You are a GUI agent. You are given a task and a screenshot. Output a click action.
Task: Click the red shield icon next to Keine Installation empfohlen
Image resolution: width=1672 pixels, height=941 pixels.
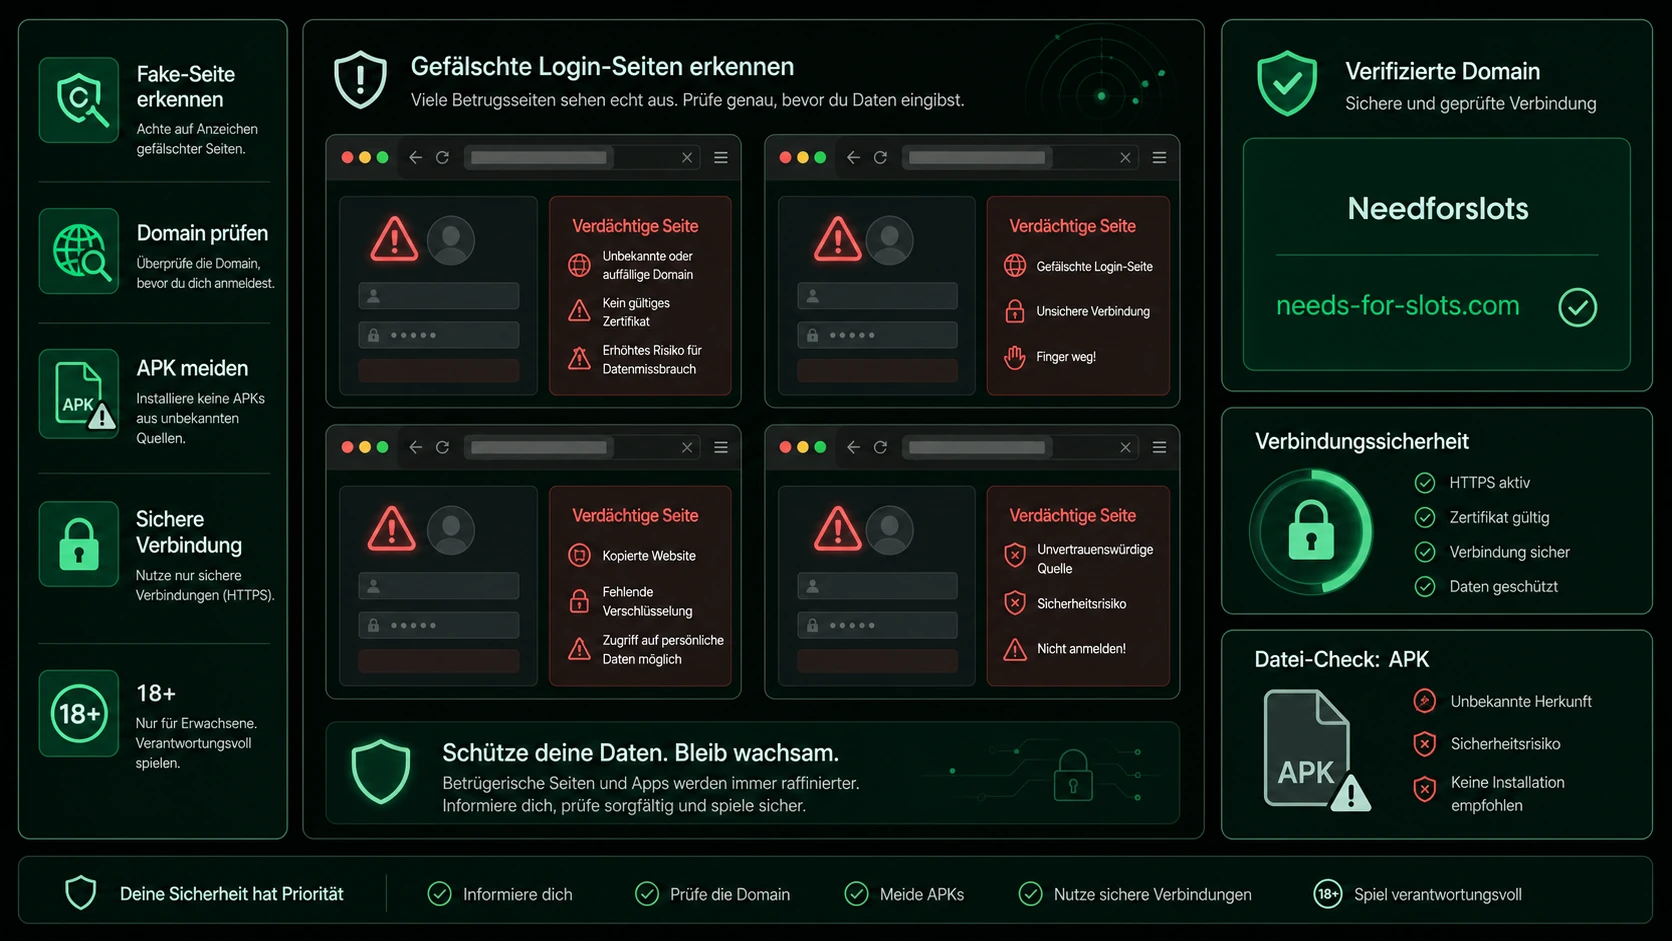pos(1425,789)
